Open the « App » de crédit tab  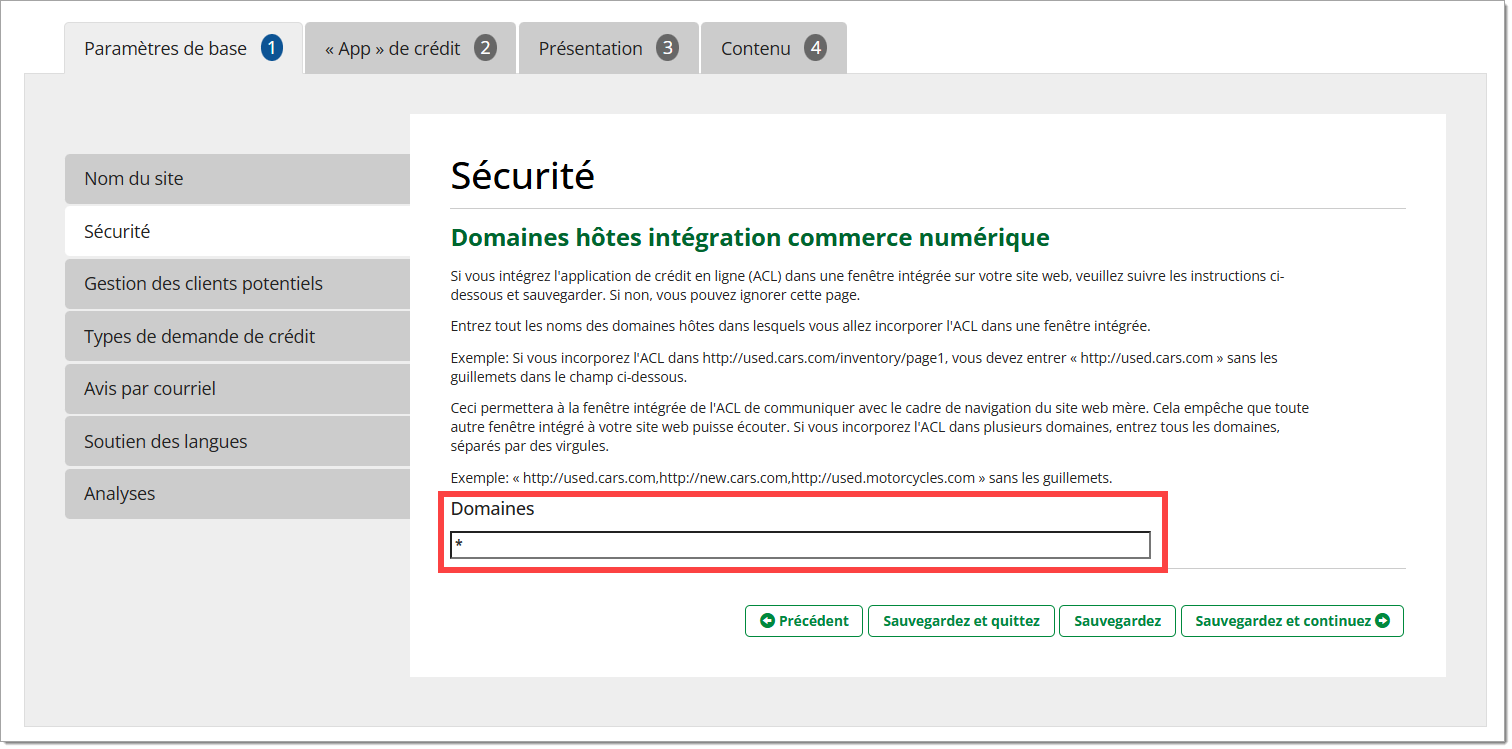click(393, 49)
